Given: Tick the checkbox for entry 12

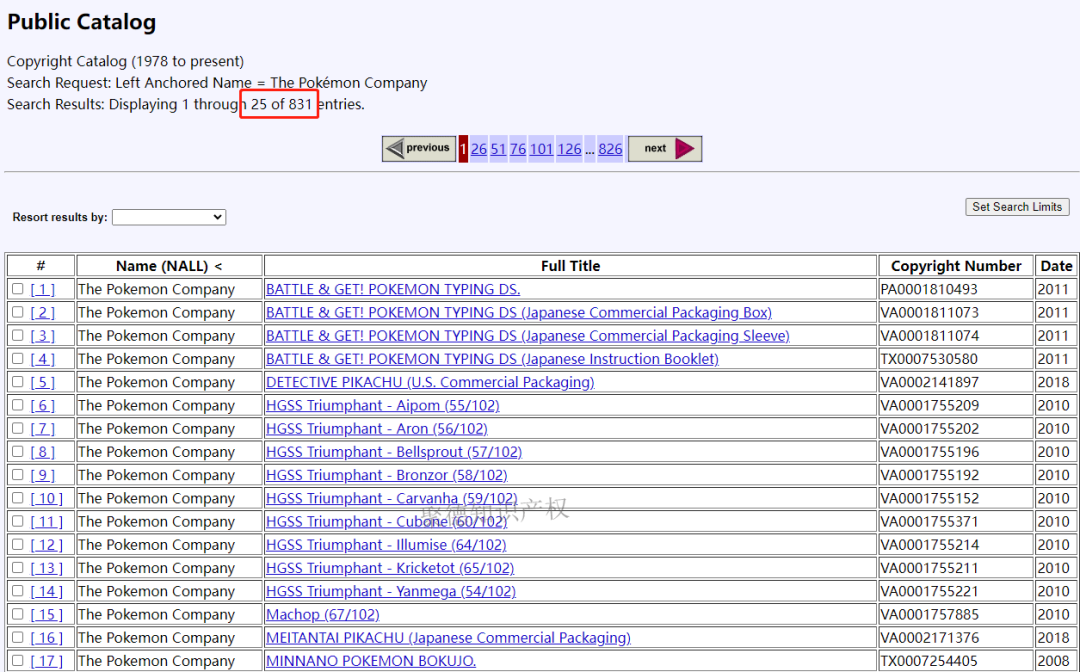Looking at the screenshot, I should 18,545.
